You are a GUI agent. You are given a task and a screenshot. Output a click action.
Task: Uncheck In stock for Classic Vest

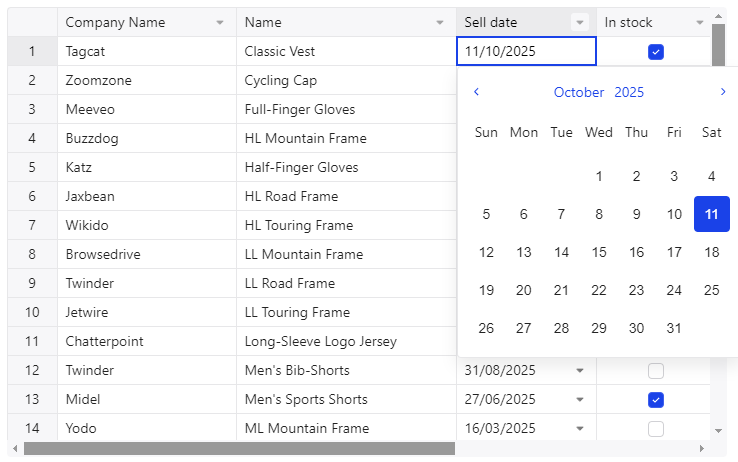(656, 52)
